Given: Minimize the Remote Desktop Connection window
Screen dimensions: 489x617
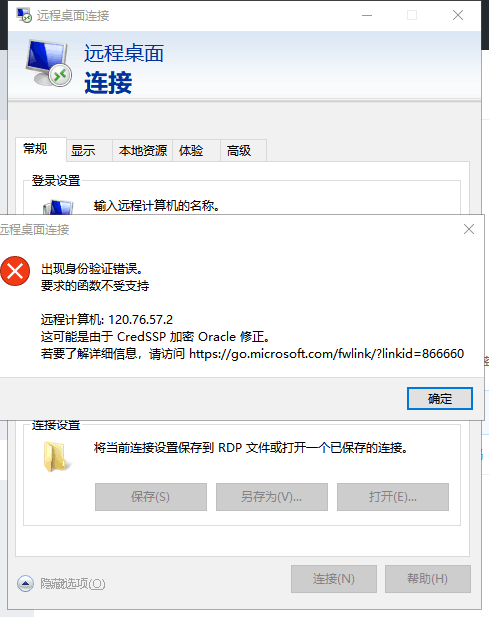Looking at the screenshot, I should [367, 15].
